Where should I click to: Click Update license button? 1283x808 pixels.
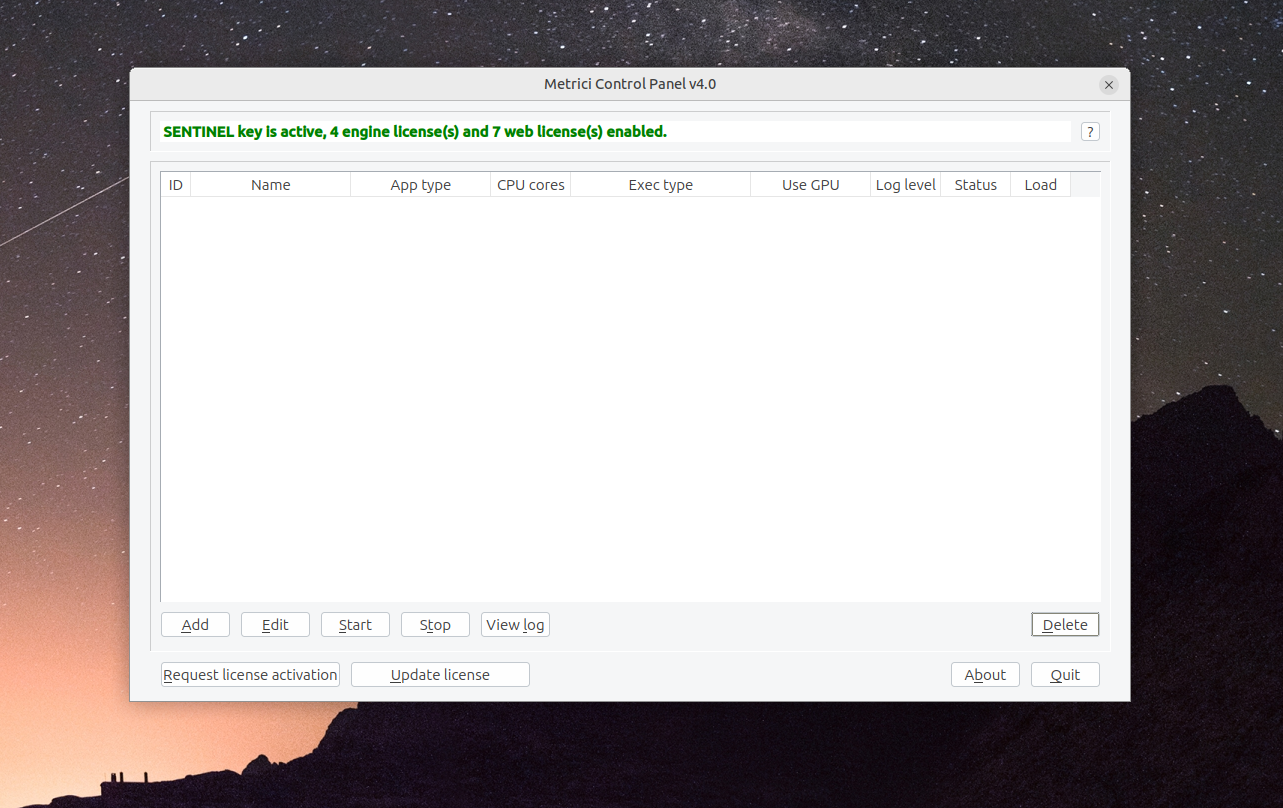click(x=440, y=674)
